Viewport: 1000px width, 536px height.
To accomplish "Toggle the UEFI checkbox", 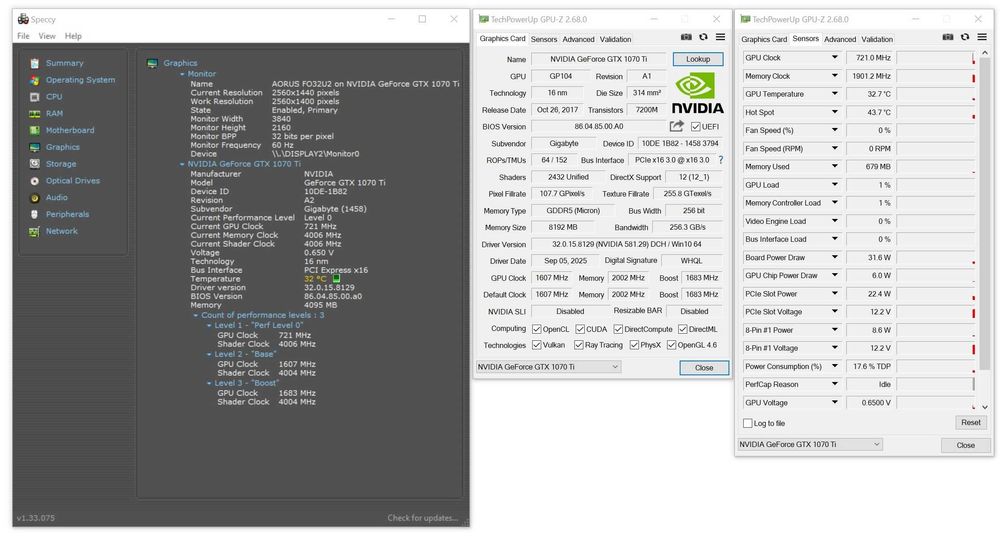I will pos(695,127).
